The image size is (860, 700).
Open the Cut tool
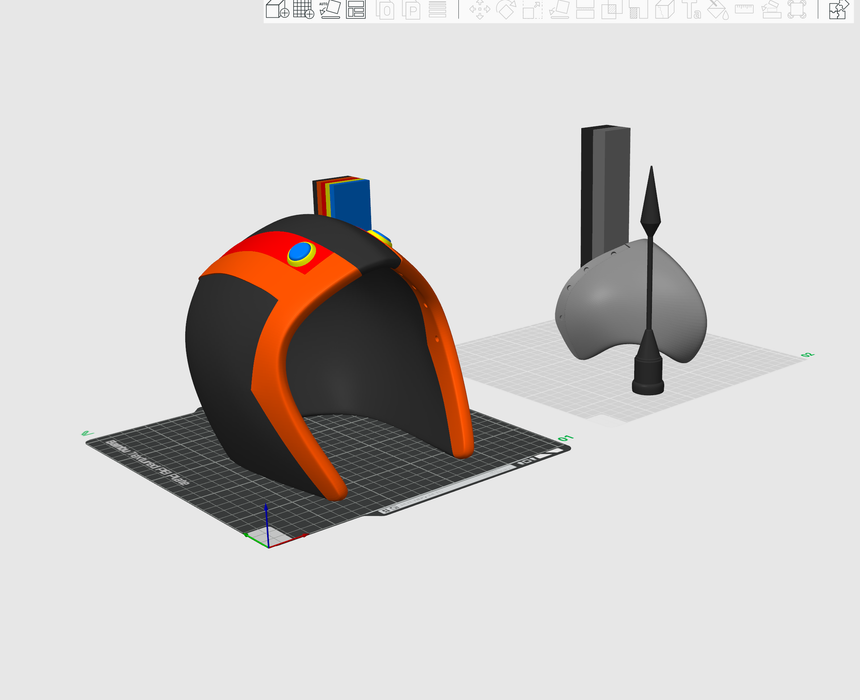pos(586,10)
